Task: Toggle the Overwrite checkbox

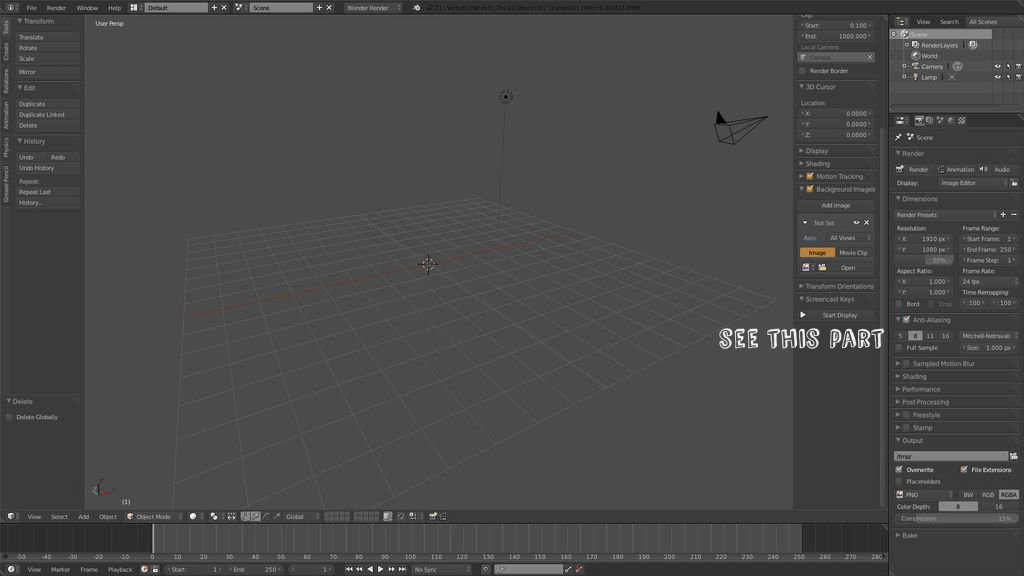Action: (x=899, y=470)
